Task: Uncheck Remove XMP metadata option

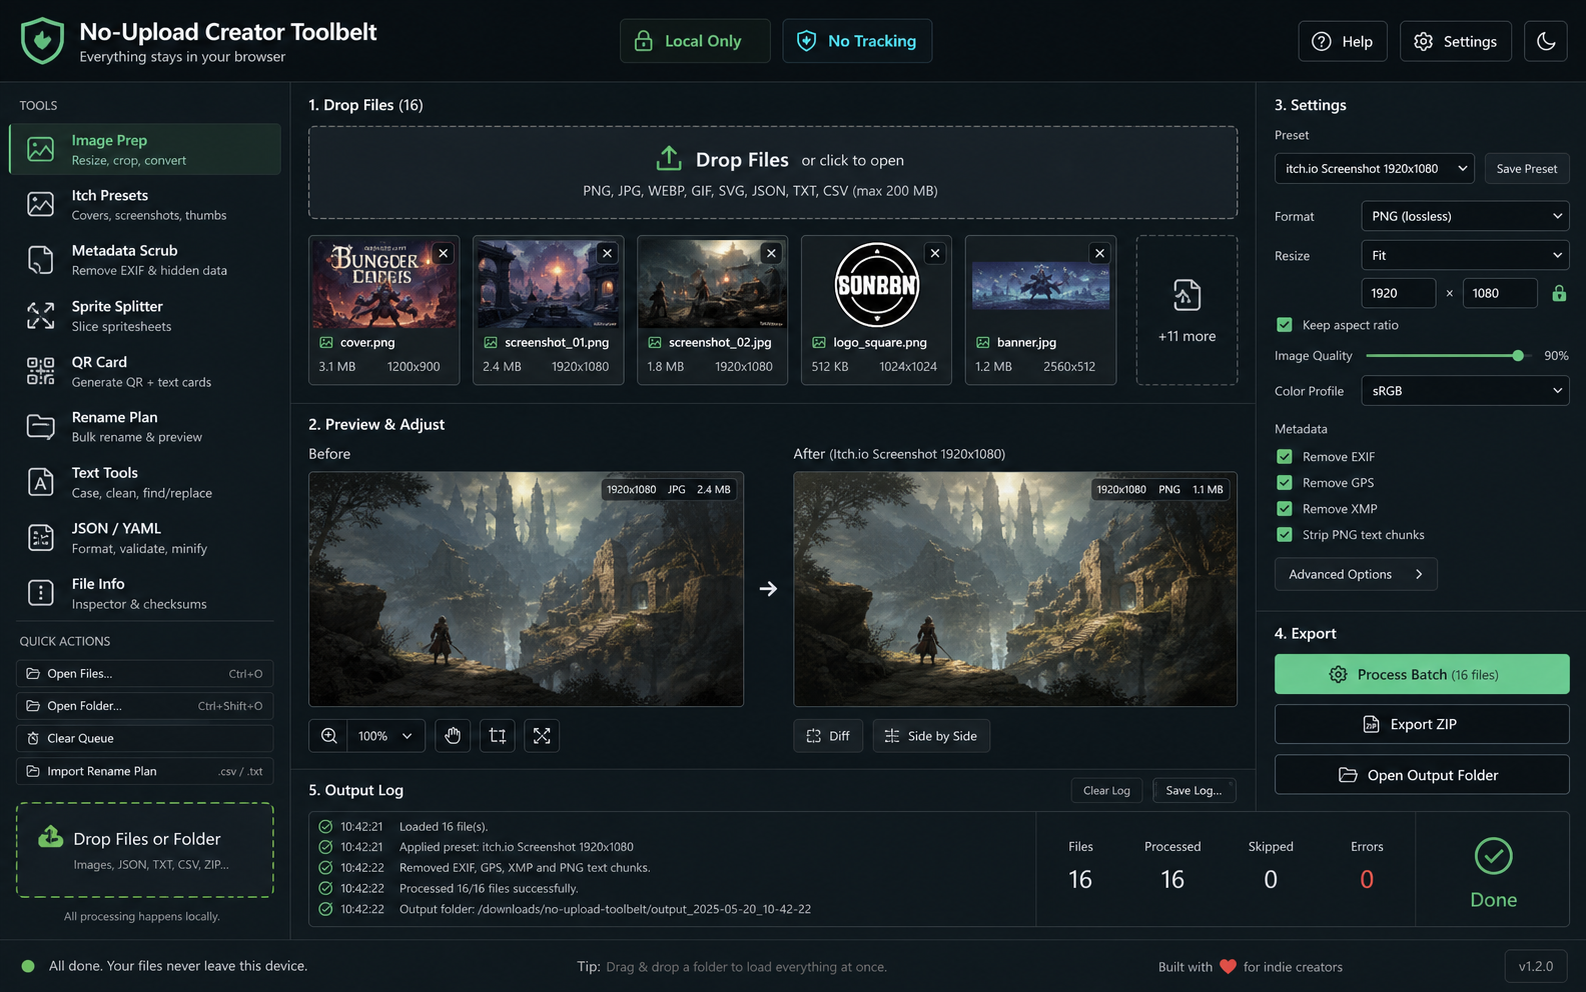Action: [x=1285, y=509]
